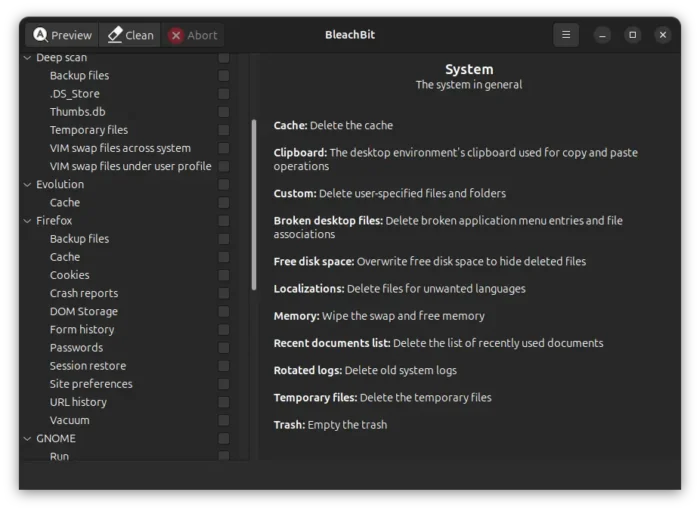Image resolution: width=700 pixels, height=511 pixels.
Task: Collapse the Evolution category
Action: [x=27, y=185]
